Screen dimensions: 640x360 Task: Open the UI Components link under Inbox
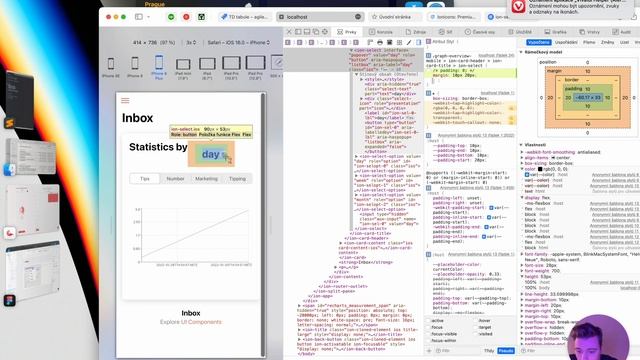[202, 322]
